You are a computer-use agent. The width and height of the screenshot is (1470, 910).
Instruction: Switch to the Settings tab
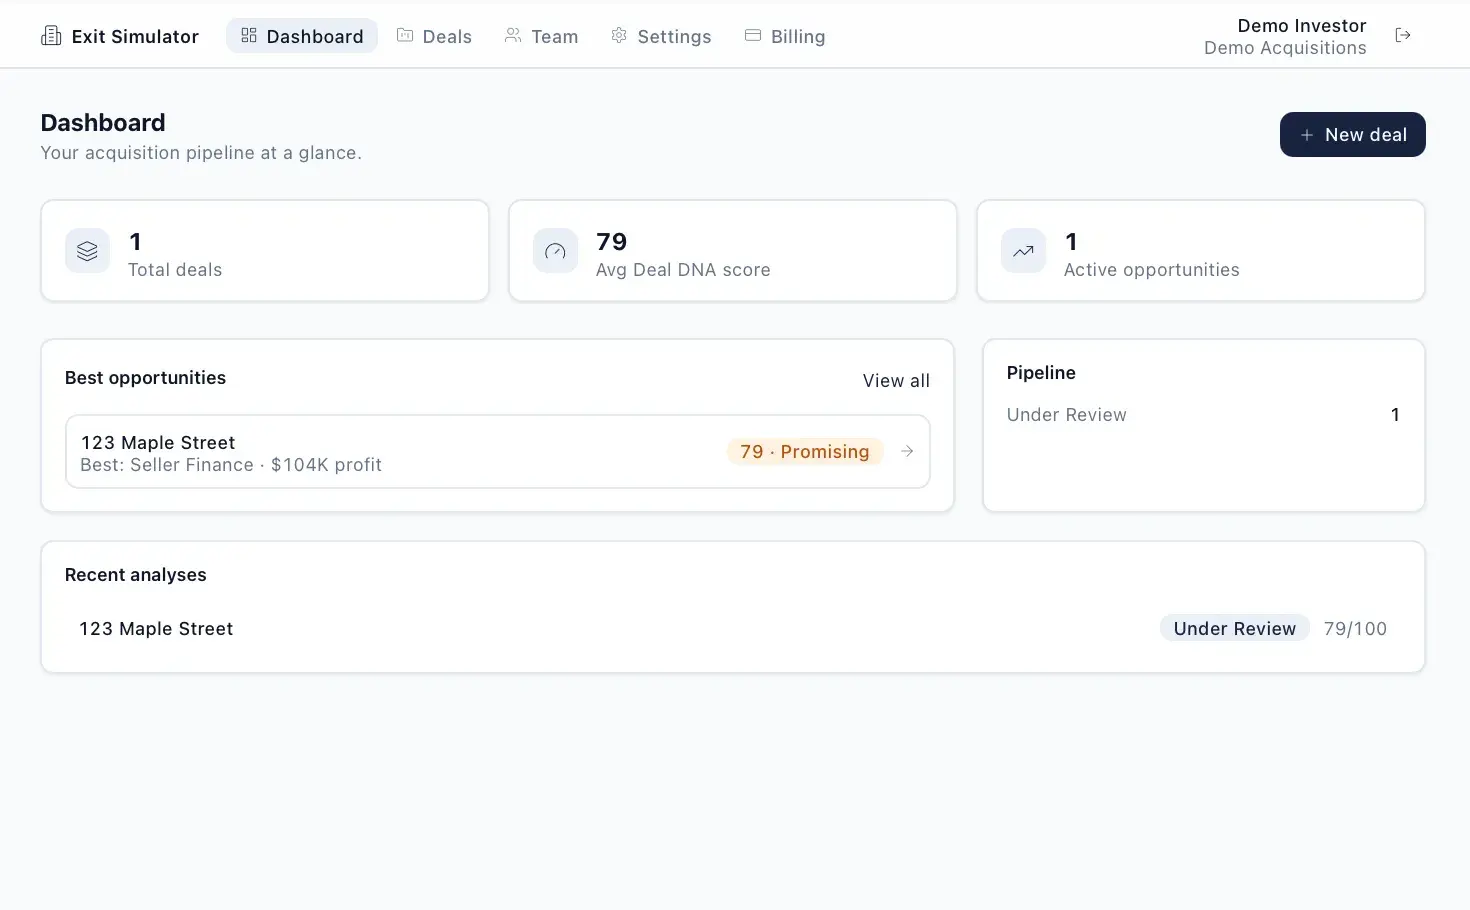[x=661, y=36]
